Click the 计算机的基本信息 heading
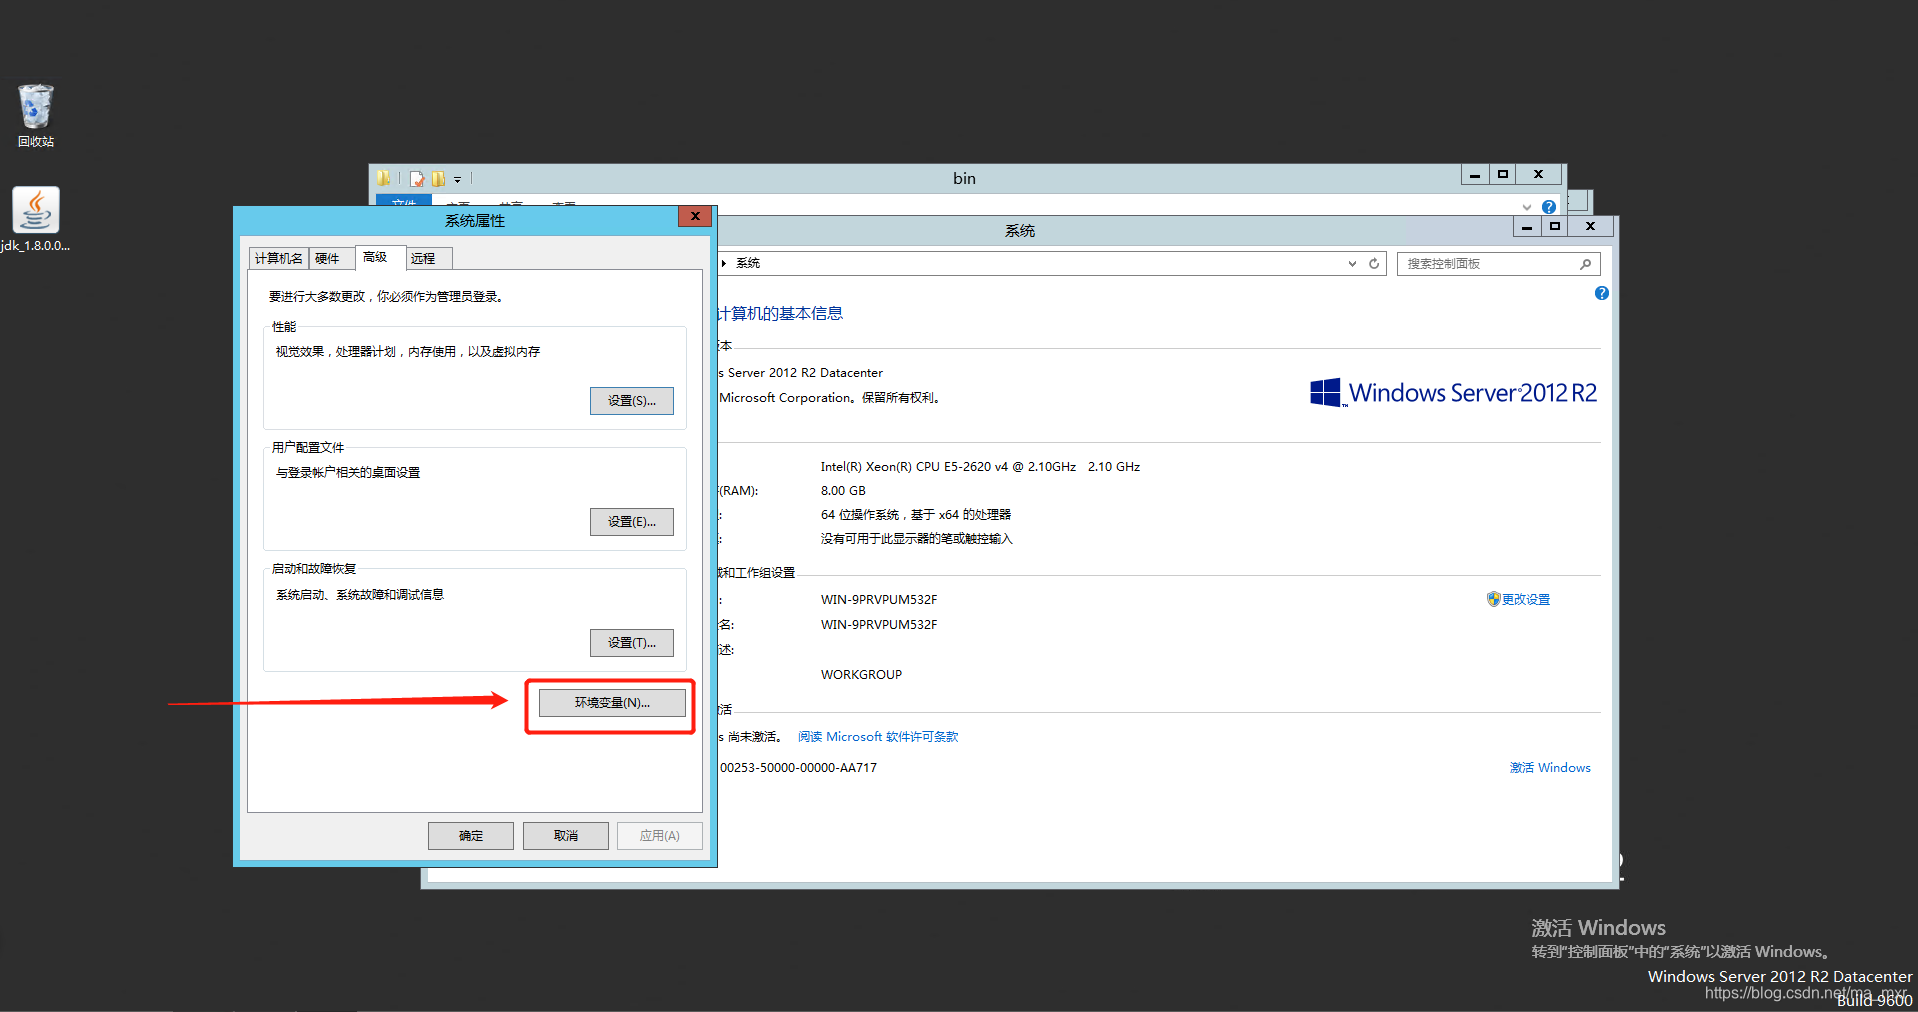1918x1012 pixels. pyautogui.click(x=780, y=314)
